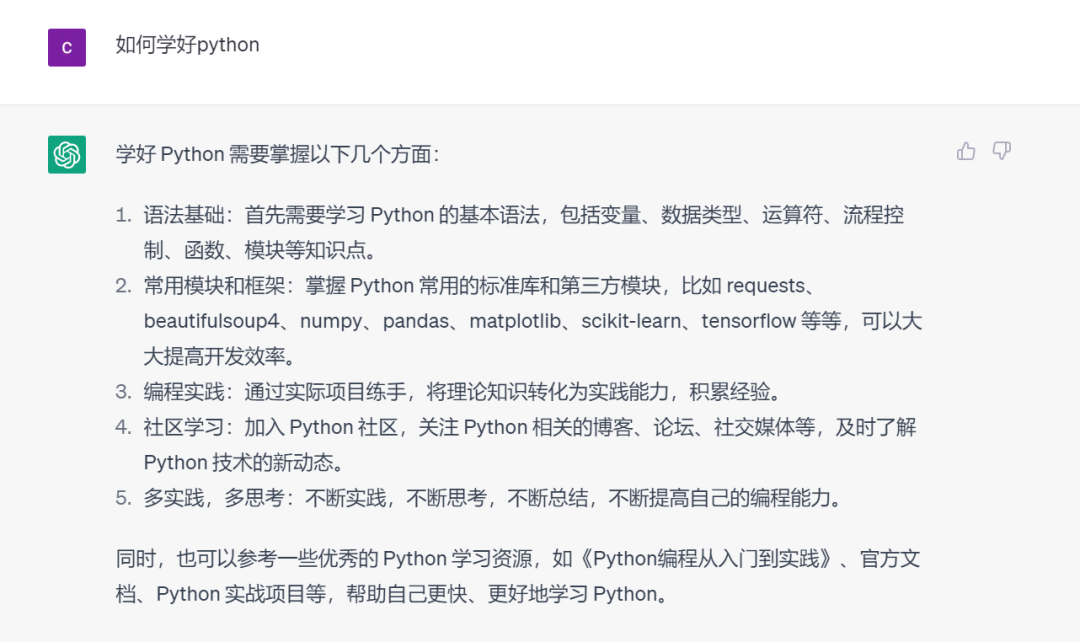The width and height of the screenshot is (1080, 642).
Task: Click the word "beautifulsoup4"
Action: (x=209, y=321)
